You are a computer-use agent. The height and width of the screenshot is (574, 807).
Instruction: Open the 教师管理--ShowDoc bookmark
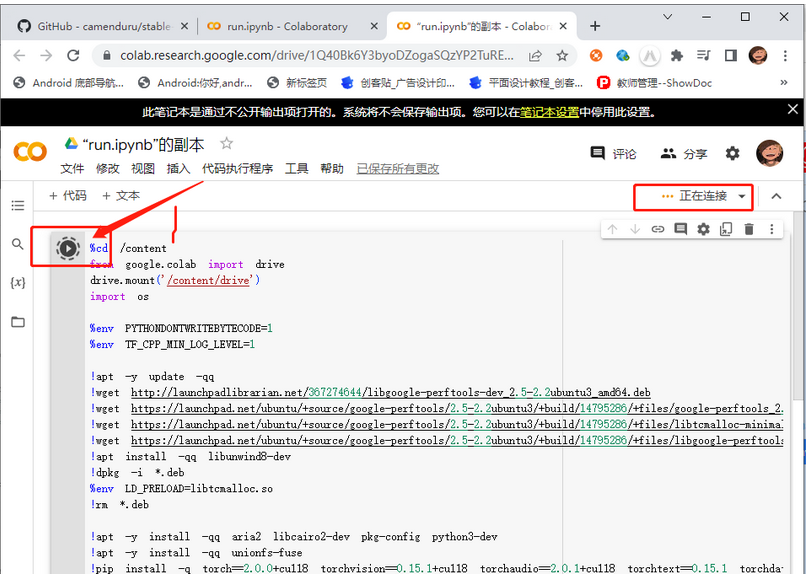pos(654,83)
